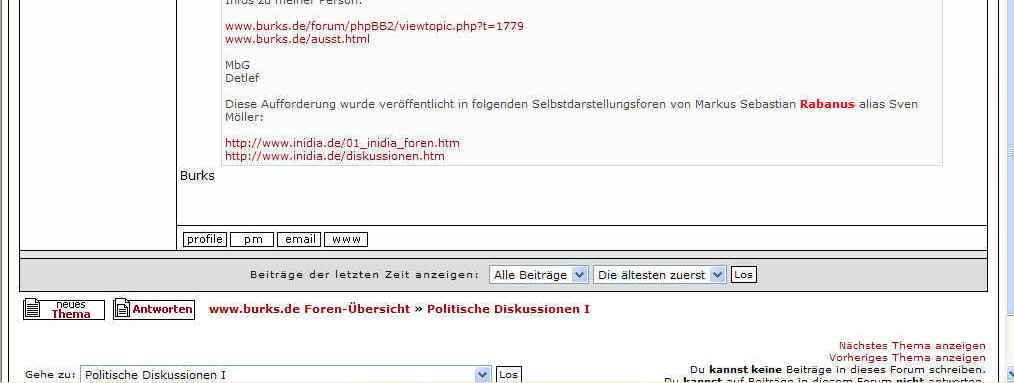
Task: Follow the inidia.de/01_inidia_foren.htm link
Action: (343, 143)
